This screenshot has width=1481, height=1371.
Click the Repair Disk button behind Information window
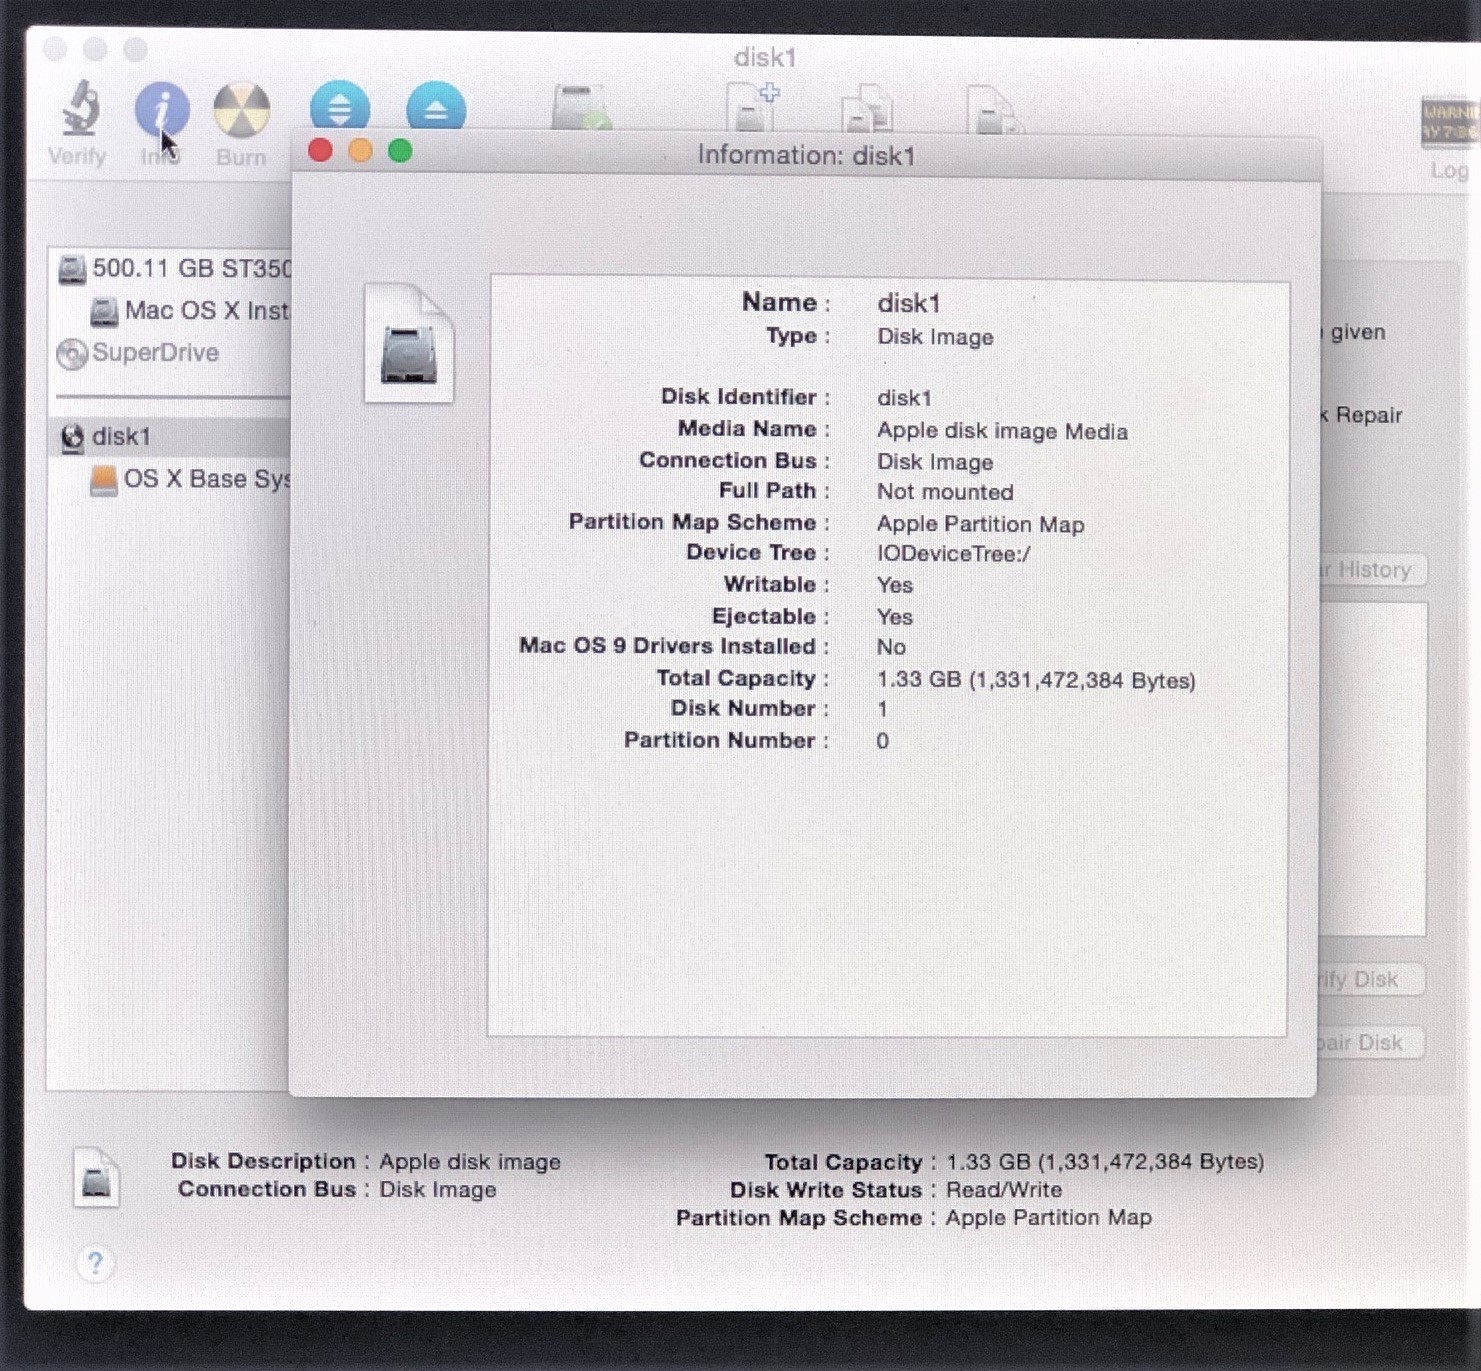1370,1043
